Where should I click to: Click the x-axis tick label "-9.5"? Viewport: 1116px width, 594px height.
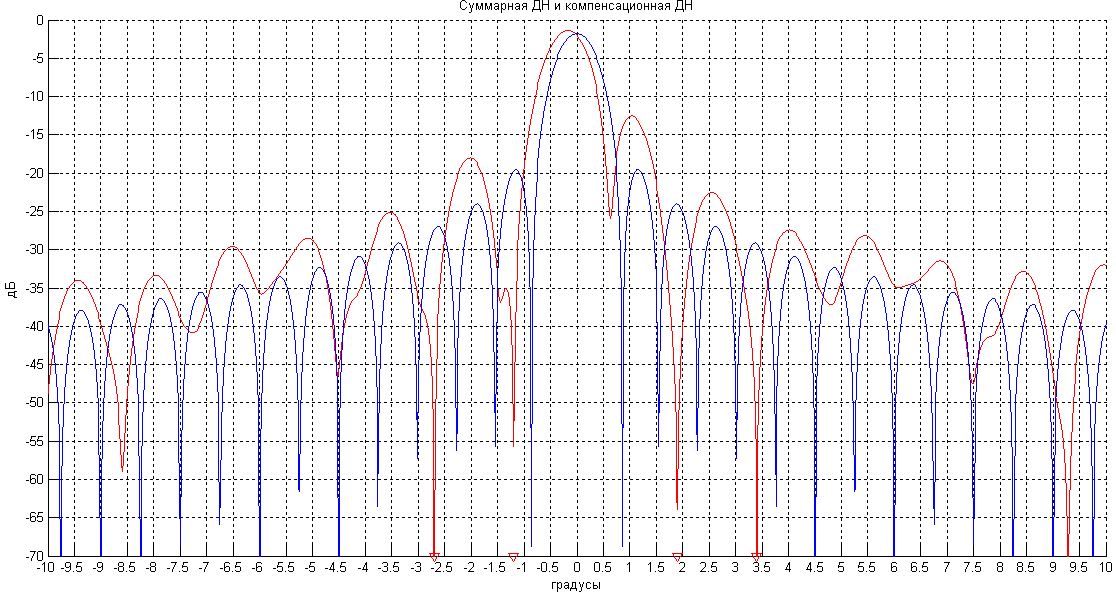73,568
